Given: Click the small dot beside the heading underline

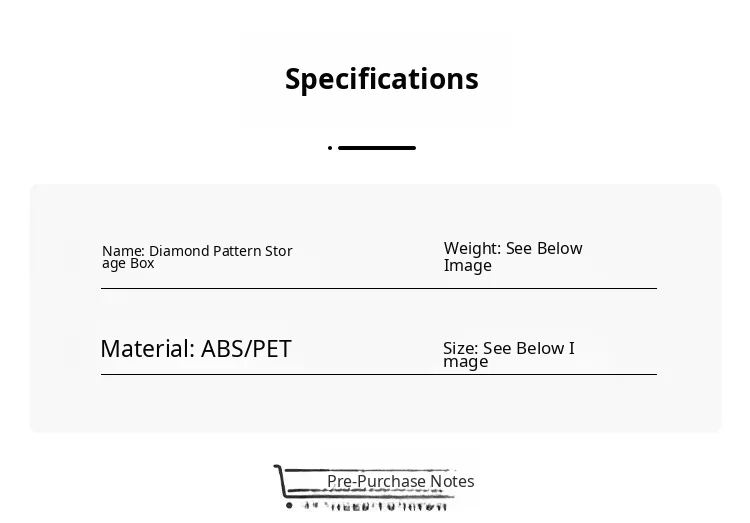Looking at the screenshot, I should pyautogui.click(x=330, y=148).
